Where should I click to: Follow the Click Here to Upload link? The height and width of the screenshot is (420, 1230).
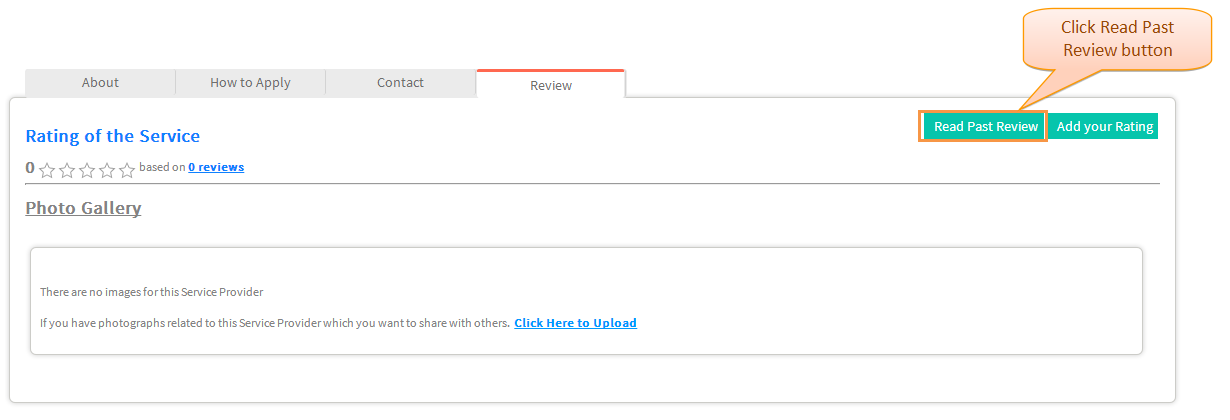575,323
